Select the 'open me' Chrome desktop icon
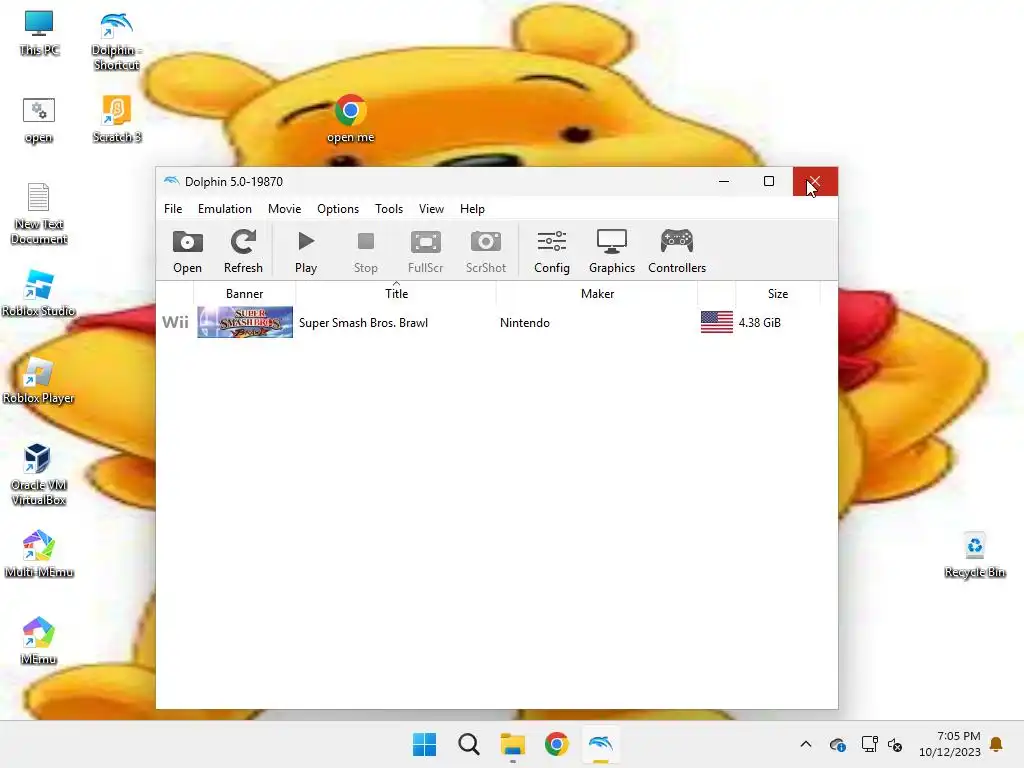 350,119
